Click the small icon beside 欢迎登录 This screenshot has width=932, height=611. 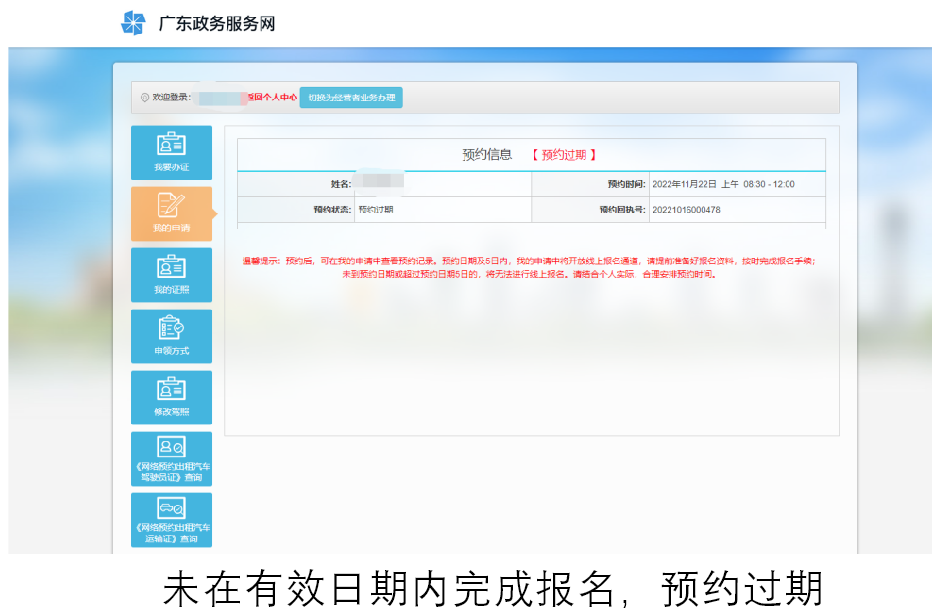[x=145, y=98]
